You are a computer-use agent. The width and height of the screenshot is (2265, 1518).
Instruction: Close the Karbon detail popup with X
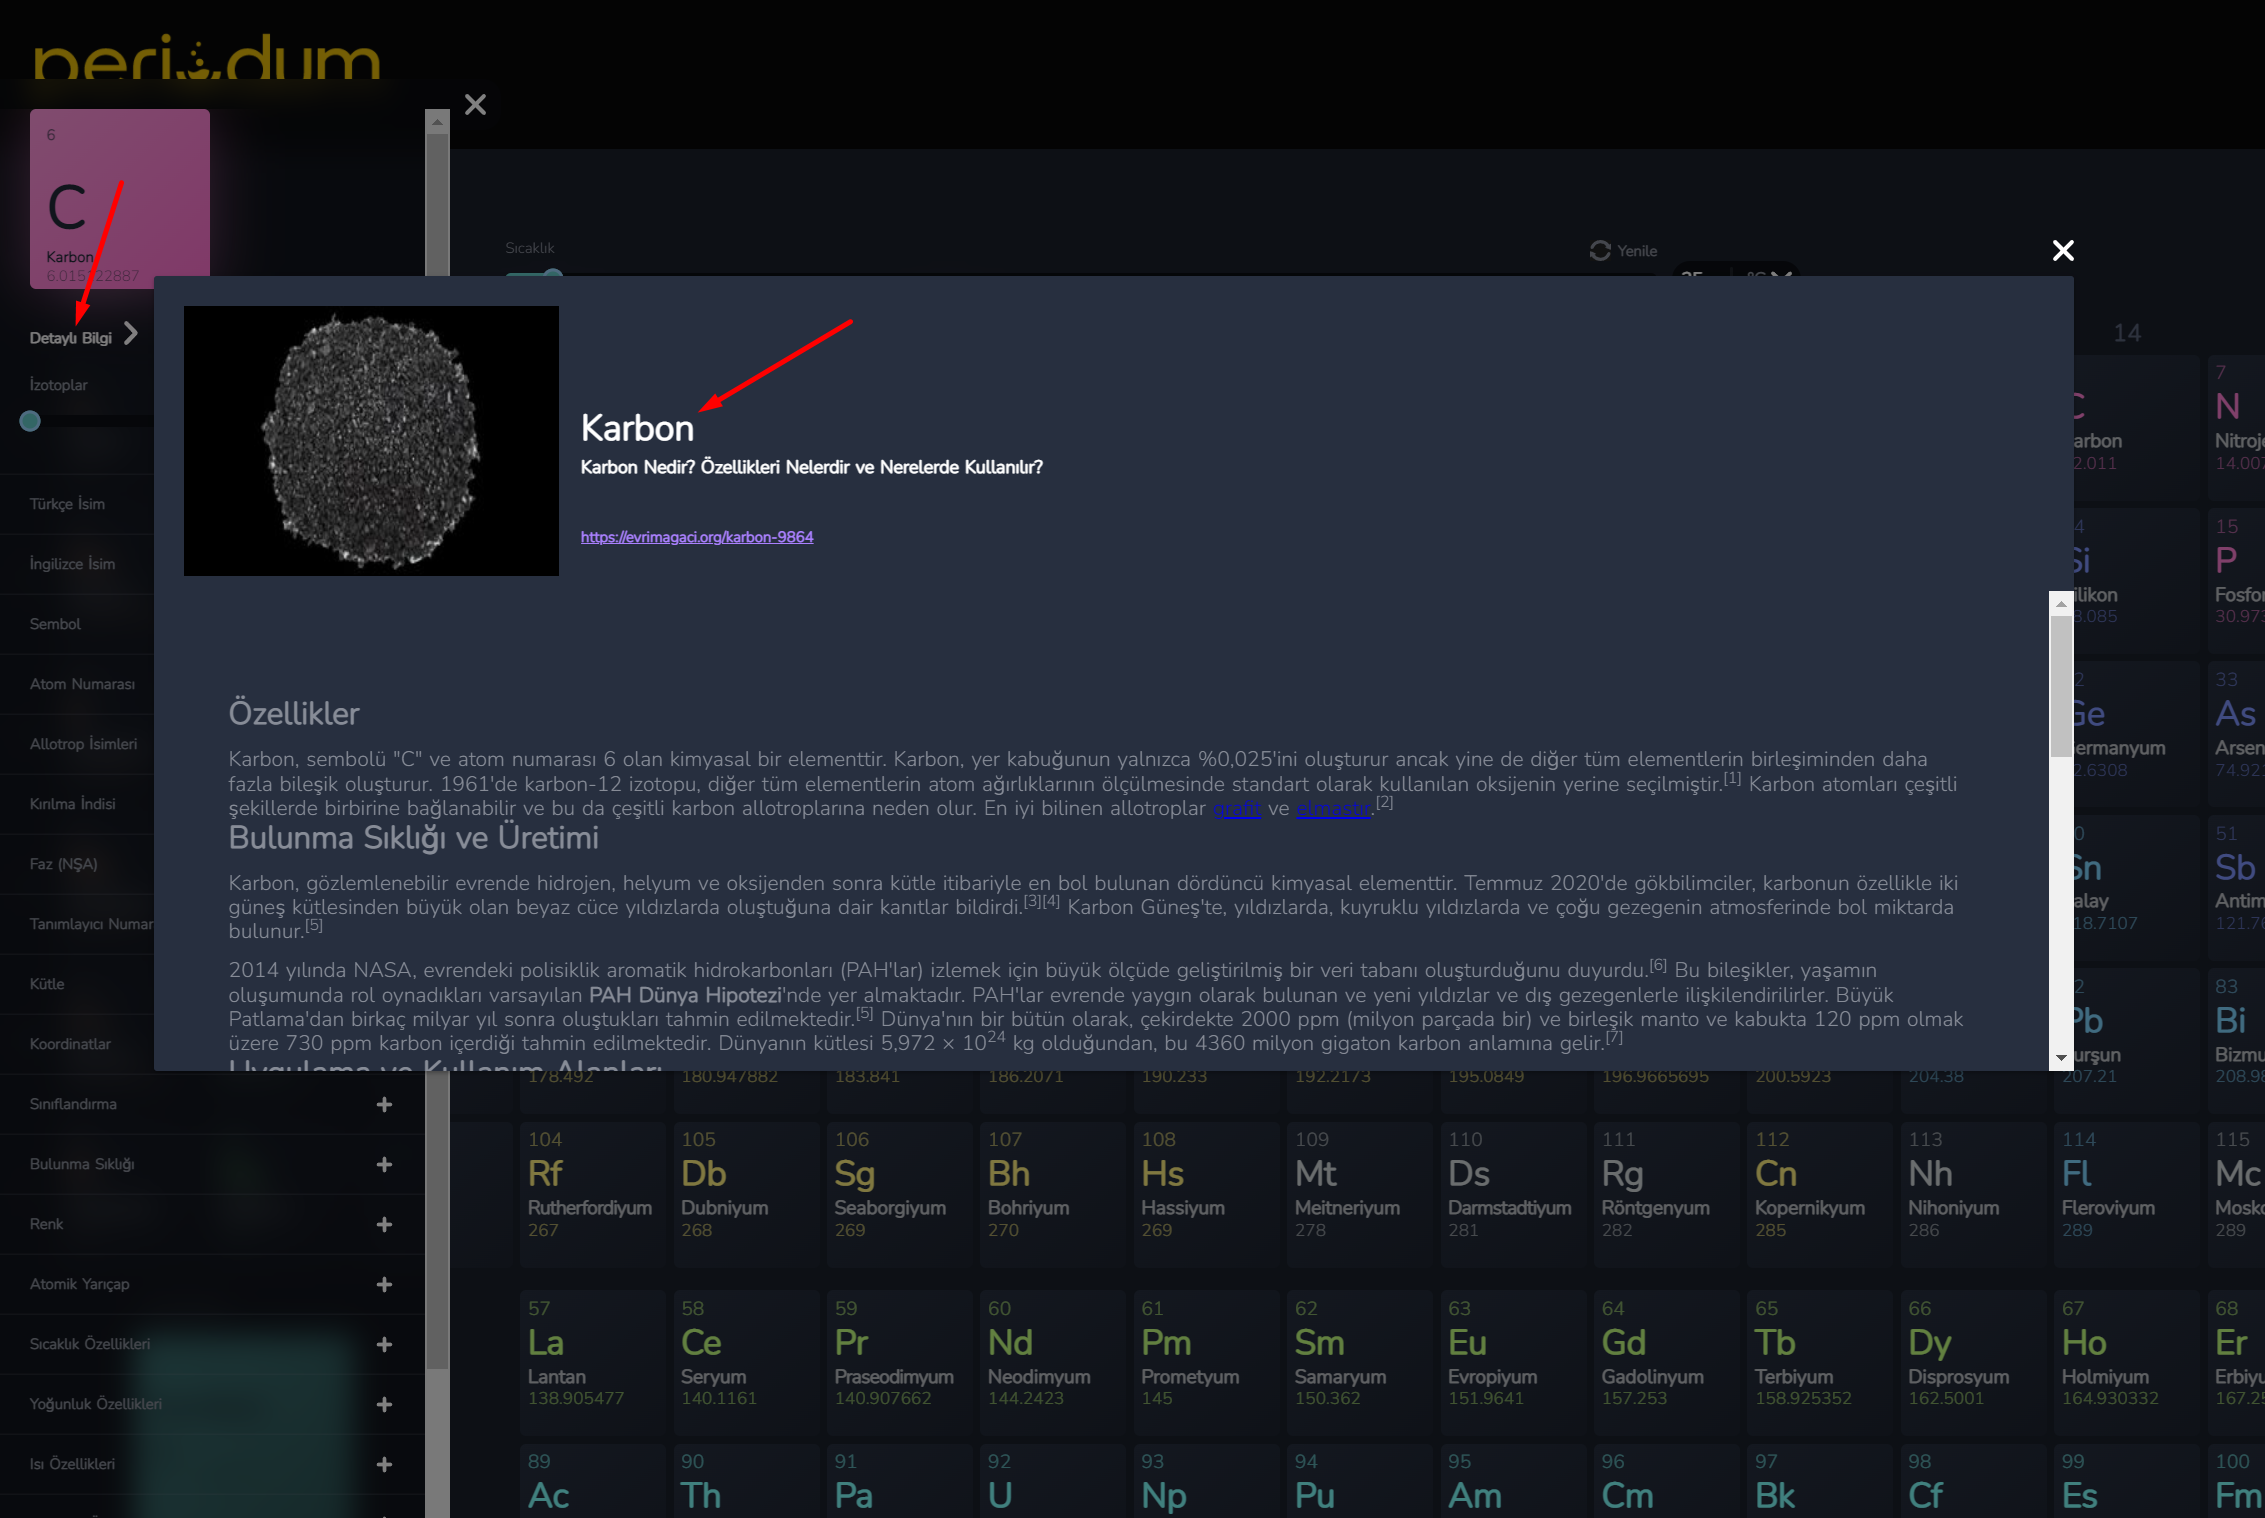tap(2062, 251)
